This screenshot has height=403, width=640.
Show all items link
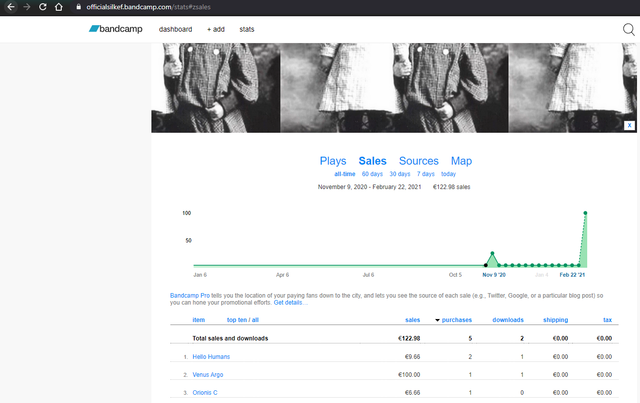click(x=255, y=320)
